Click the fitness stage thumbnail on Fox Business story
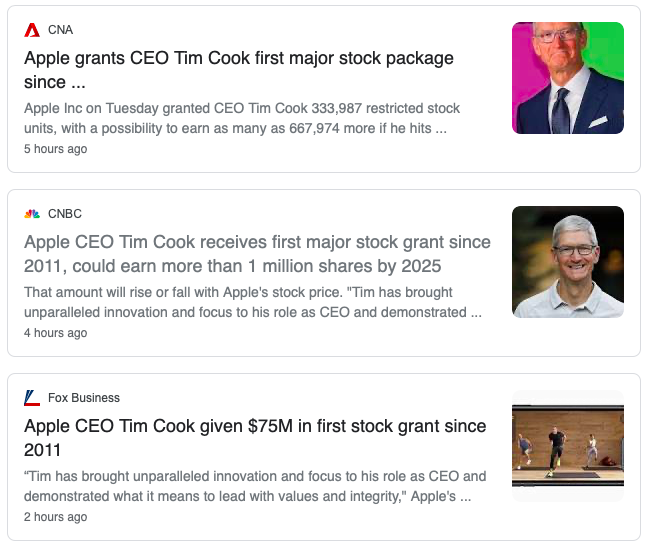 coord(567,446)
